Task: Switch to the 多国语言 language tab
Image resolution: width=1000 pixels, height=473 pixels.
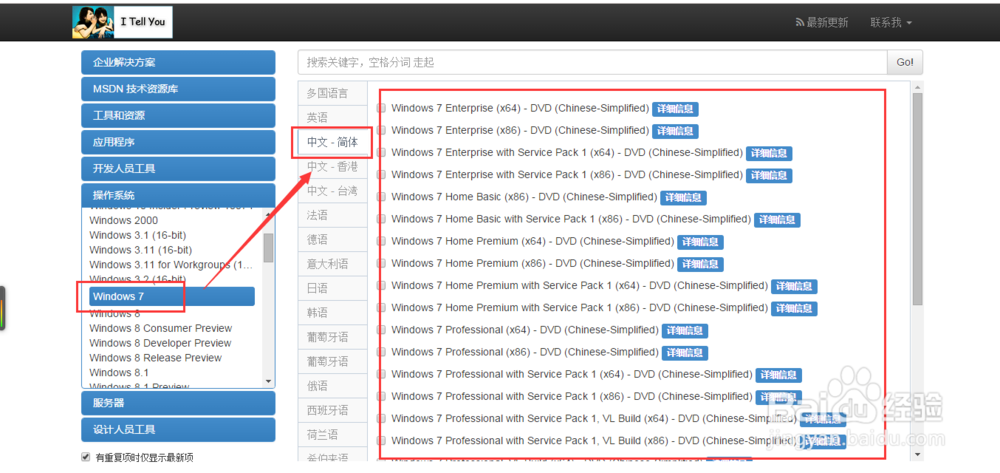Action: click(332, 93)
